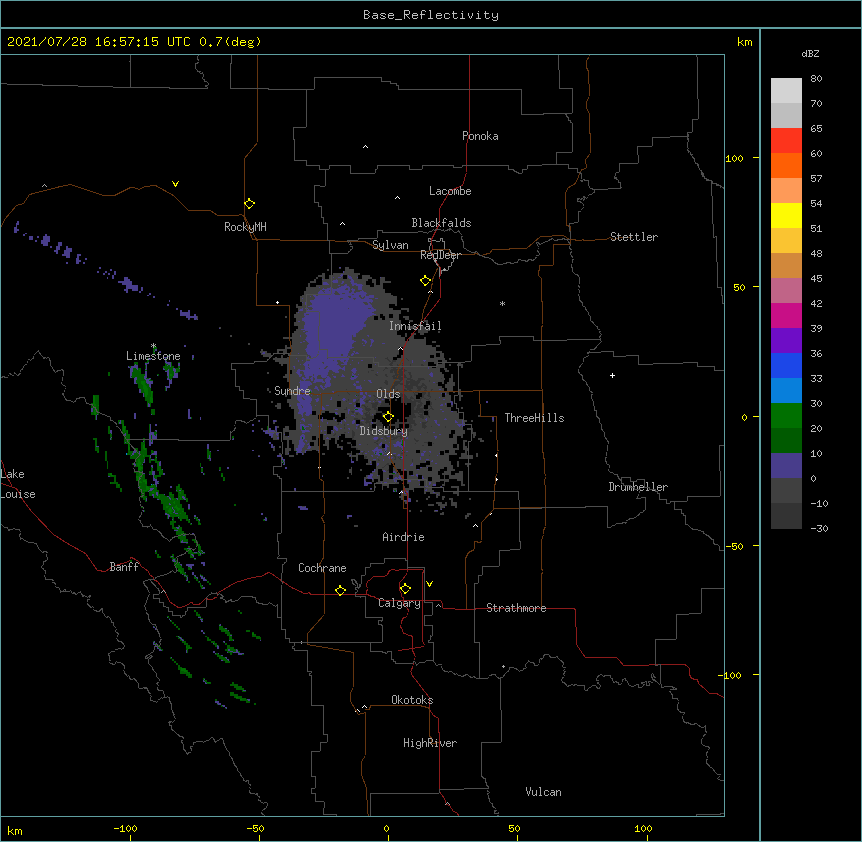
Task: Click yellow diamond marker south of RedDeer
Action: click(x=426, y=281)
